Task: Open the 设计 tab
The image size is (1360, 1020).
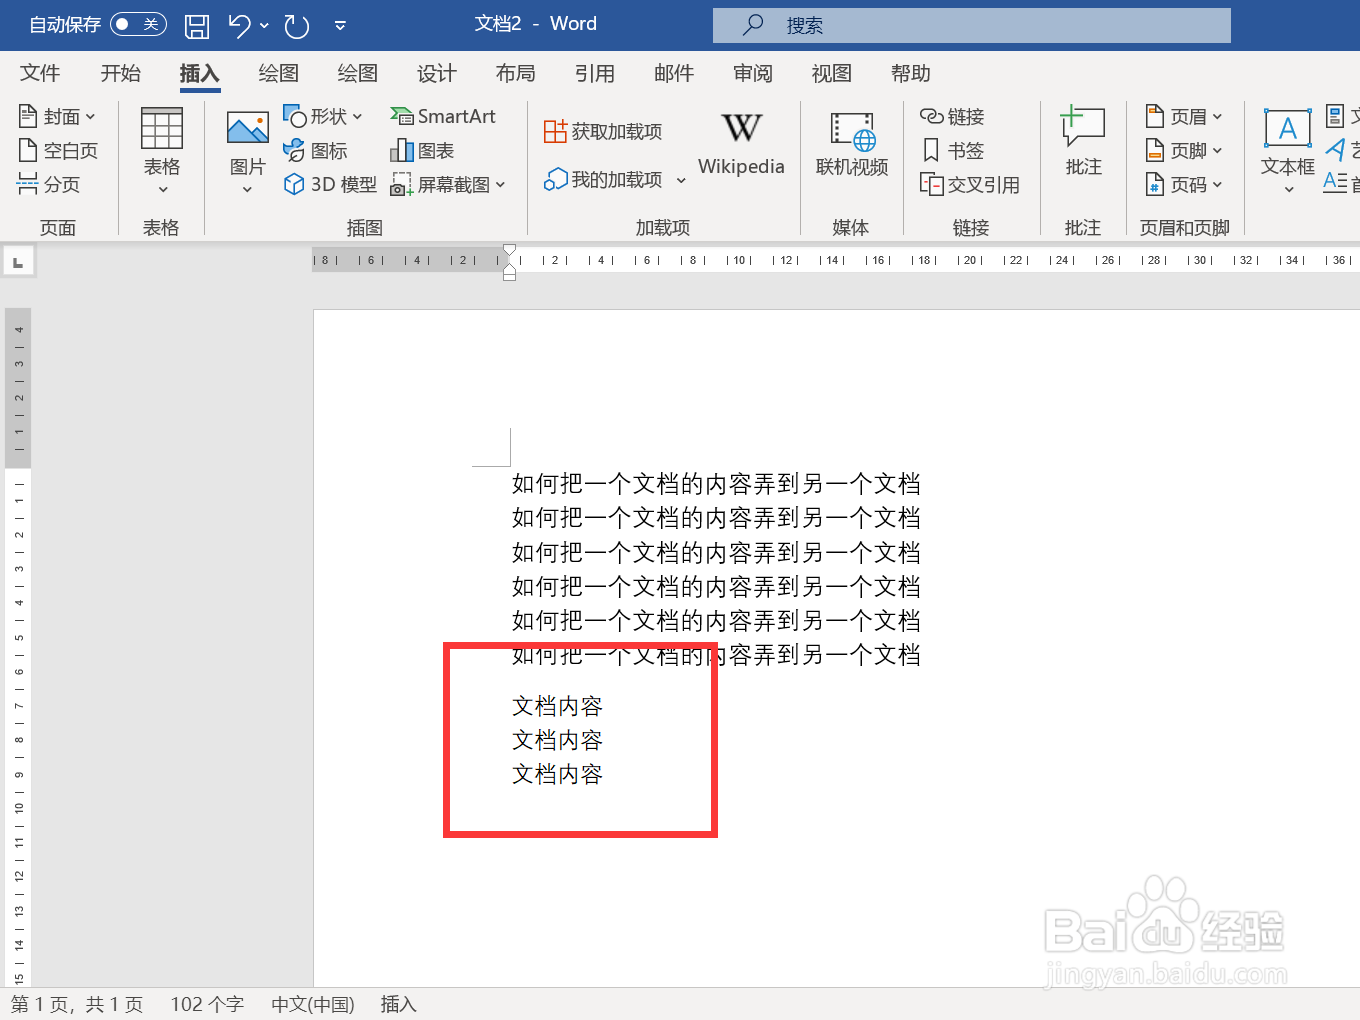Action: click(x=436, y=73)
